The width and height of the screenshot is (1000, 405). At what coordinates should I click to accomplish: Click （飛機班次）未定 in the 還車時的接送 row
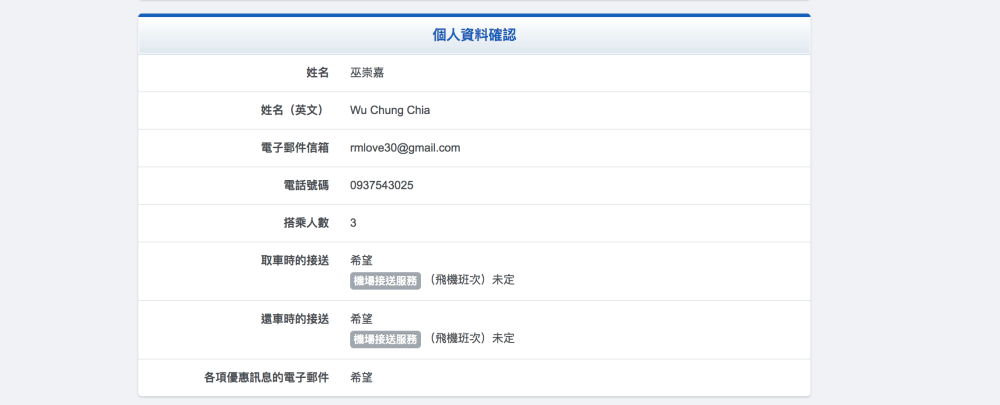[471, 339]
